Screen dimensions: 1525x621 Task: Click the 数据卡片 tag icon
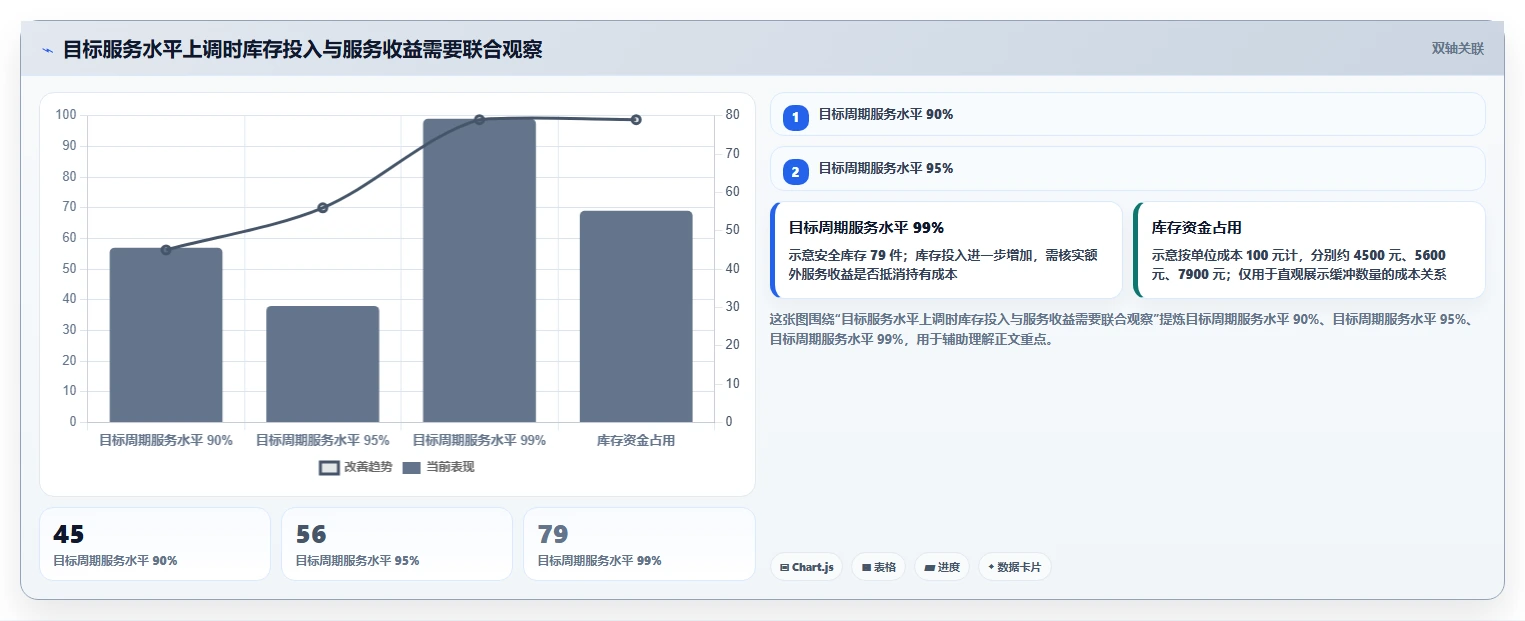[991, 567]
